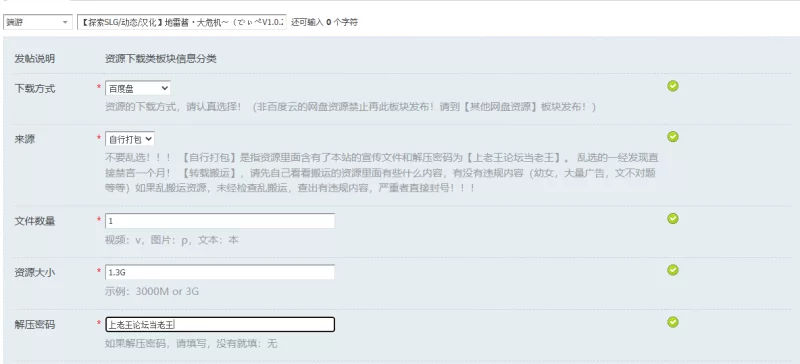Click the green check icon for 解压密码
Viewport: 800px width, 364px height.
tap(673, 322)
